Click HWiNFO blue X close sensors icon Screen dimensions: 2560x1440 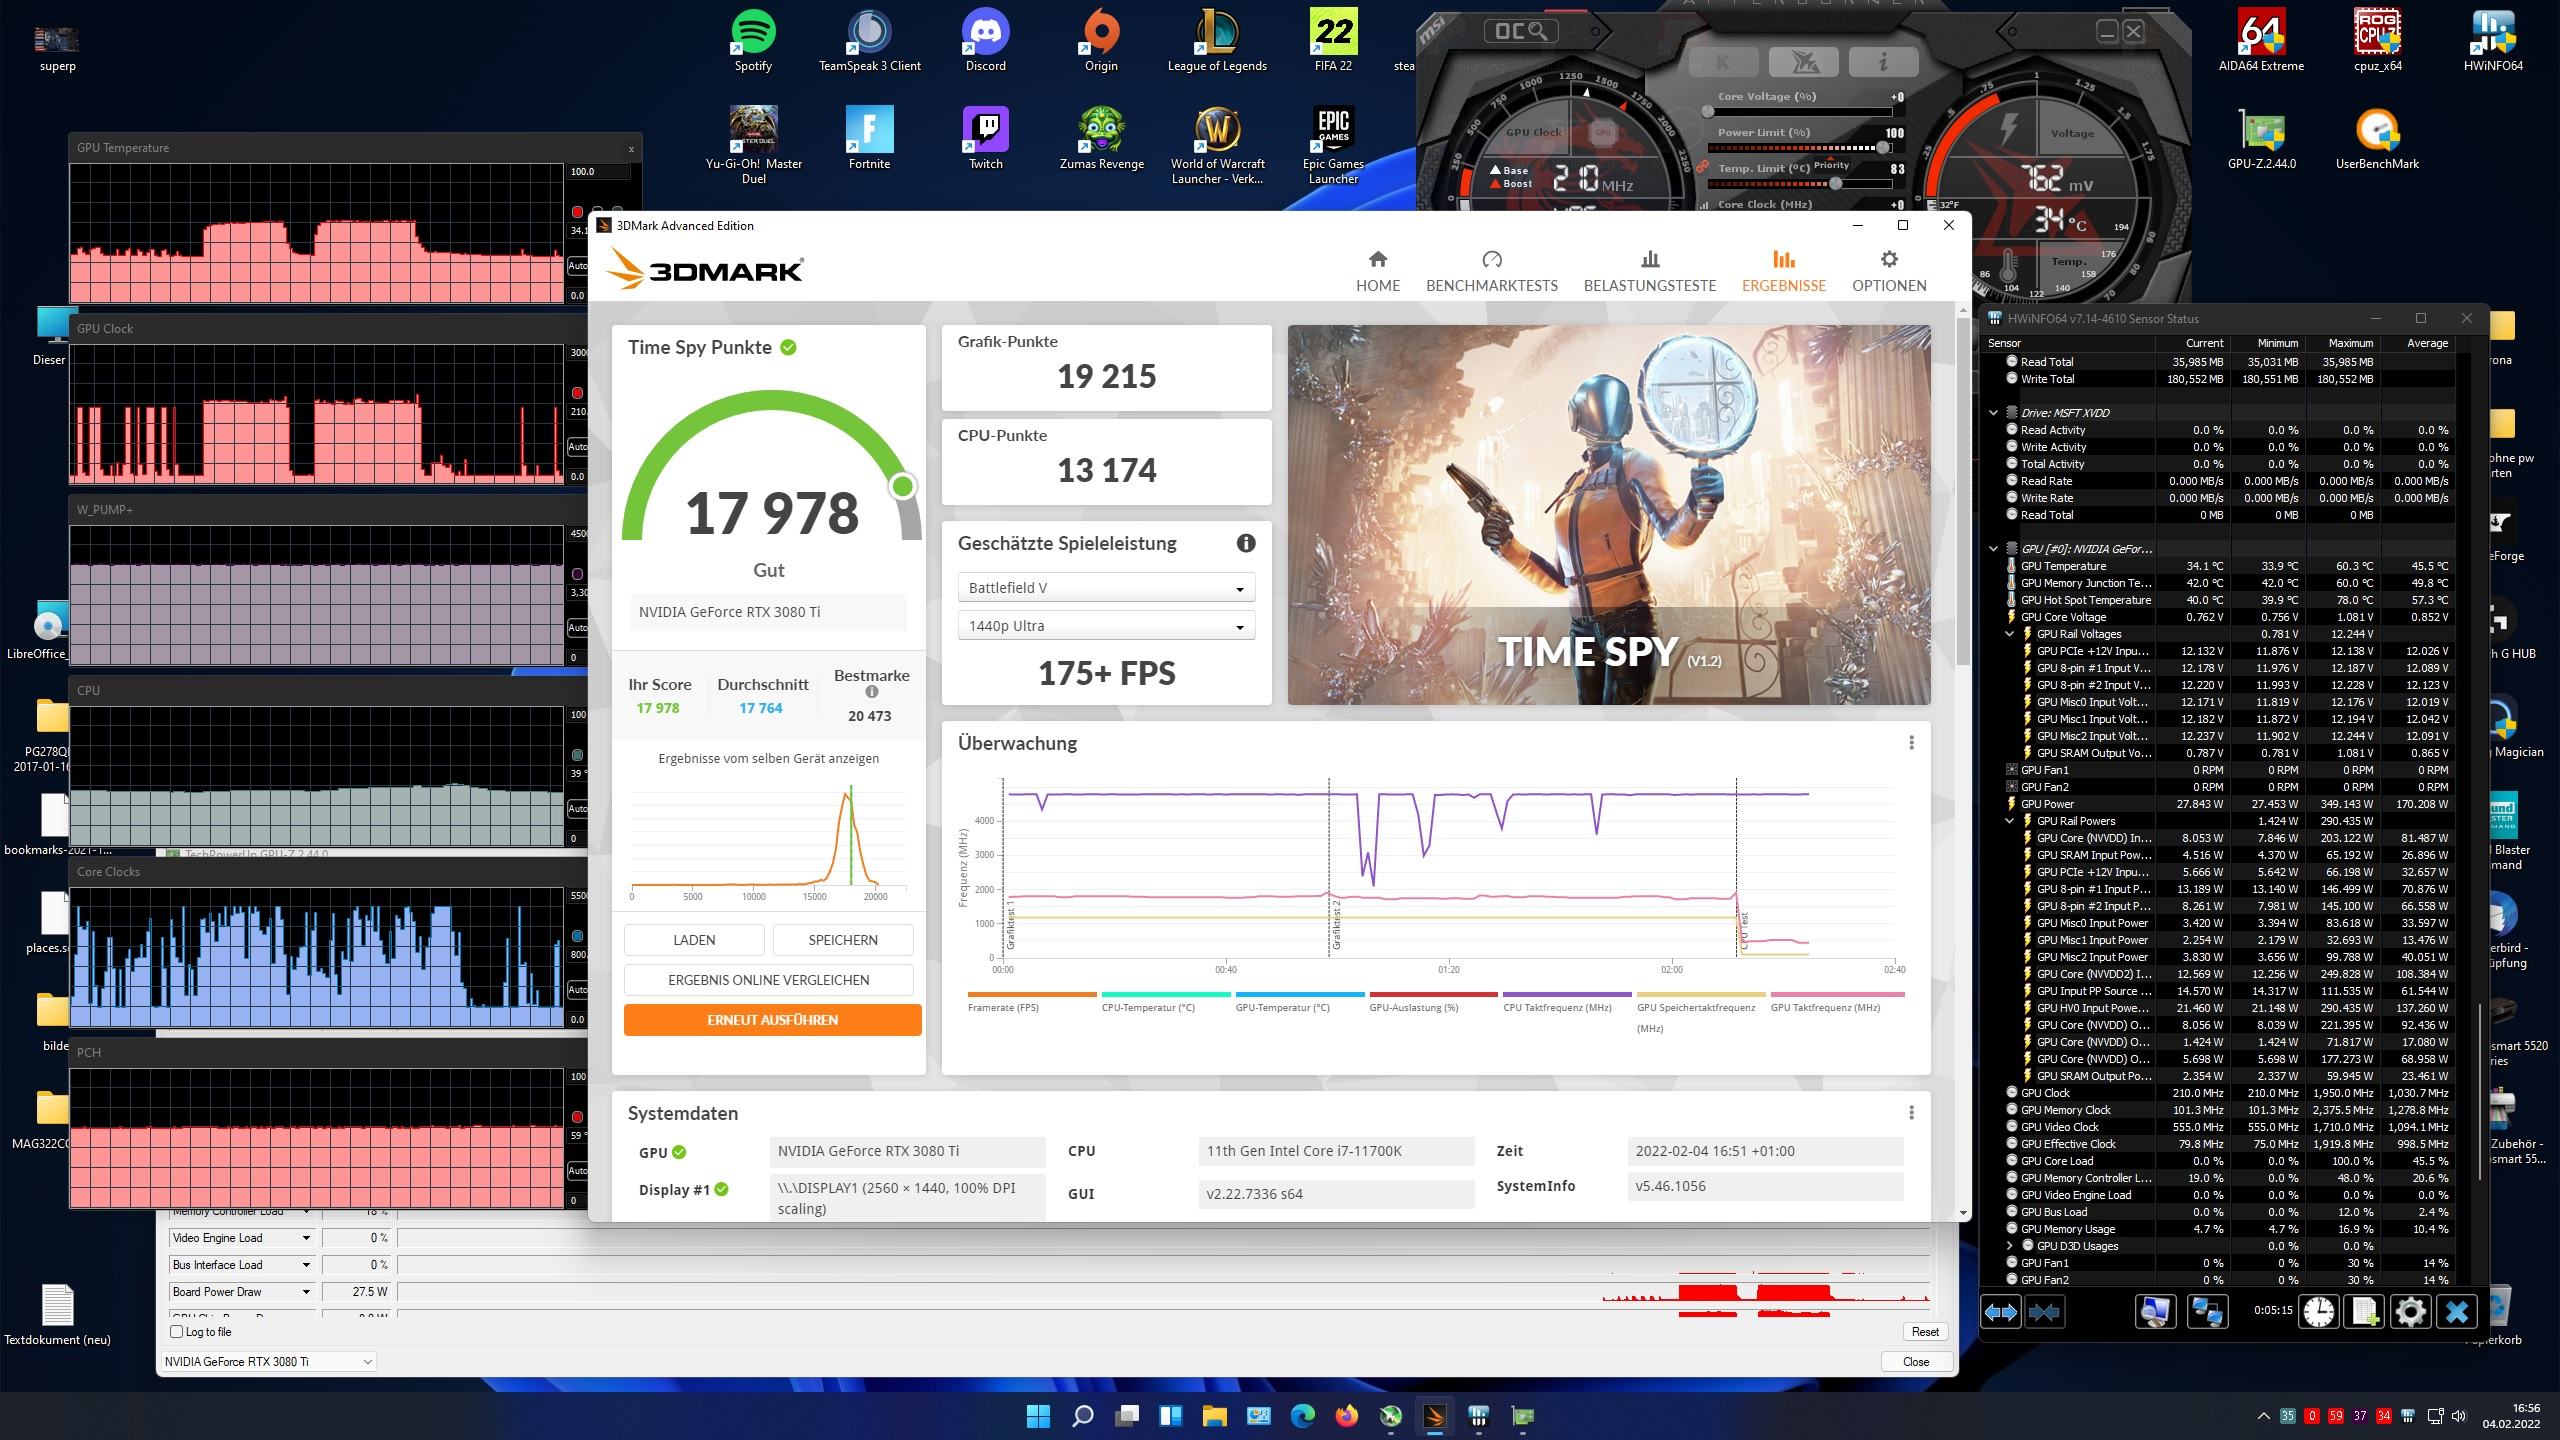tap(2457, 1312)
